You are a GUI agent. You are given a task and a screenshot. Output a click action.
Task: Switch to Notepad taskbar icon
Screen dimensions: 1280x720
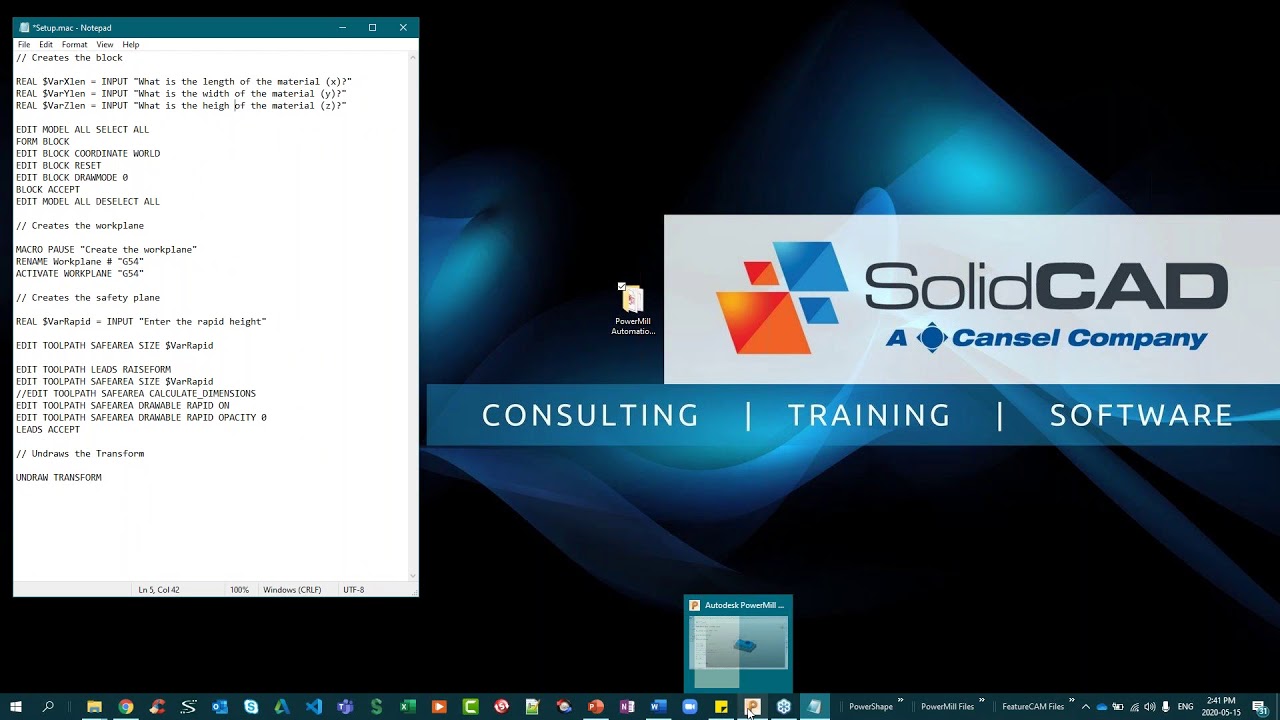point(815,706)
